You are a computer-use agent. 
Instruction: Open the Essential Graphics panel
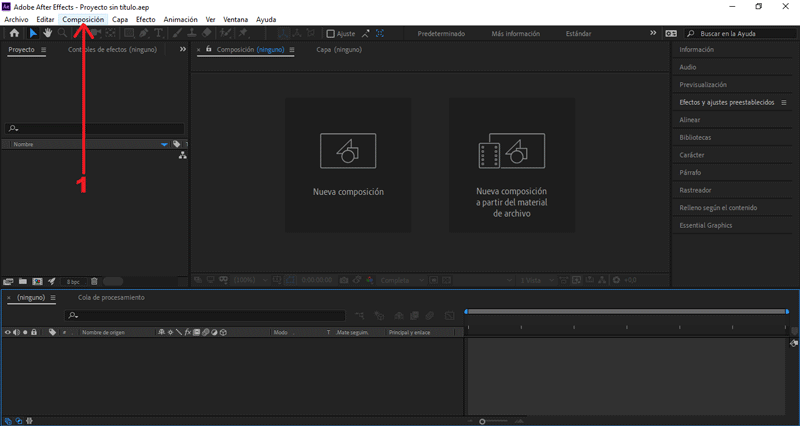coord(706,225)
